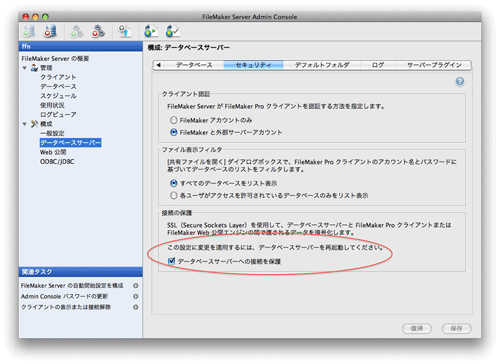Select スケジュール in the sidebar tree

(58, 96)
